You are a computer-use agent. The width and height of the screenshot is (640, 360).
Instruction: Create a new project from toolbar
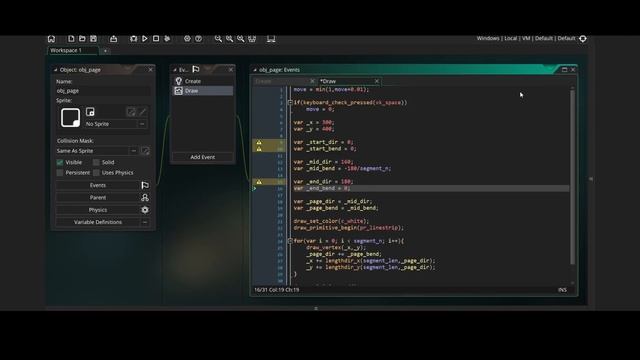pyautogui.click(x=71, y=38)
